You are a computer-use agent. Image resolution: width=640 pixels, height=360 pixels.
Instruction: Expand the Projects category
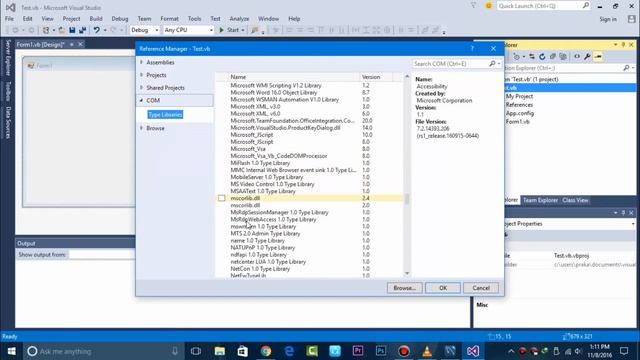pos(142,75)
